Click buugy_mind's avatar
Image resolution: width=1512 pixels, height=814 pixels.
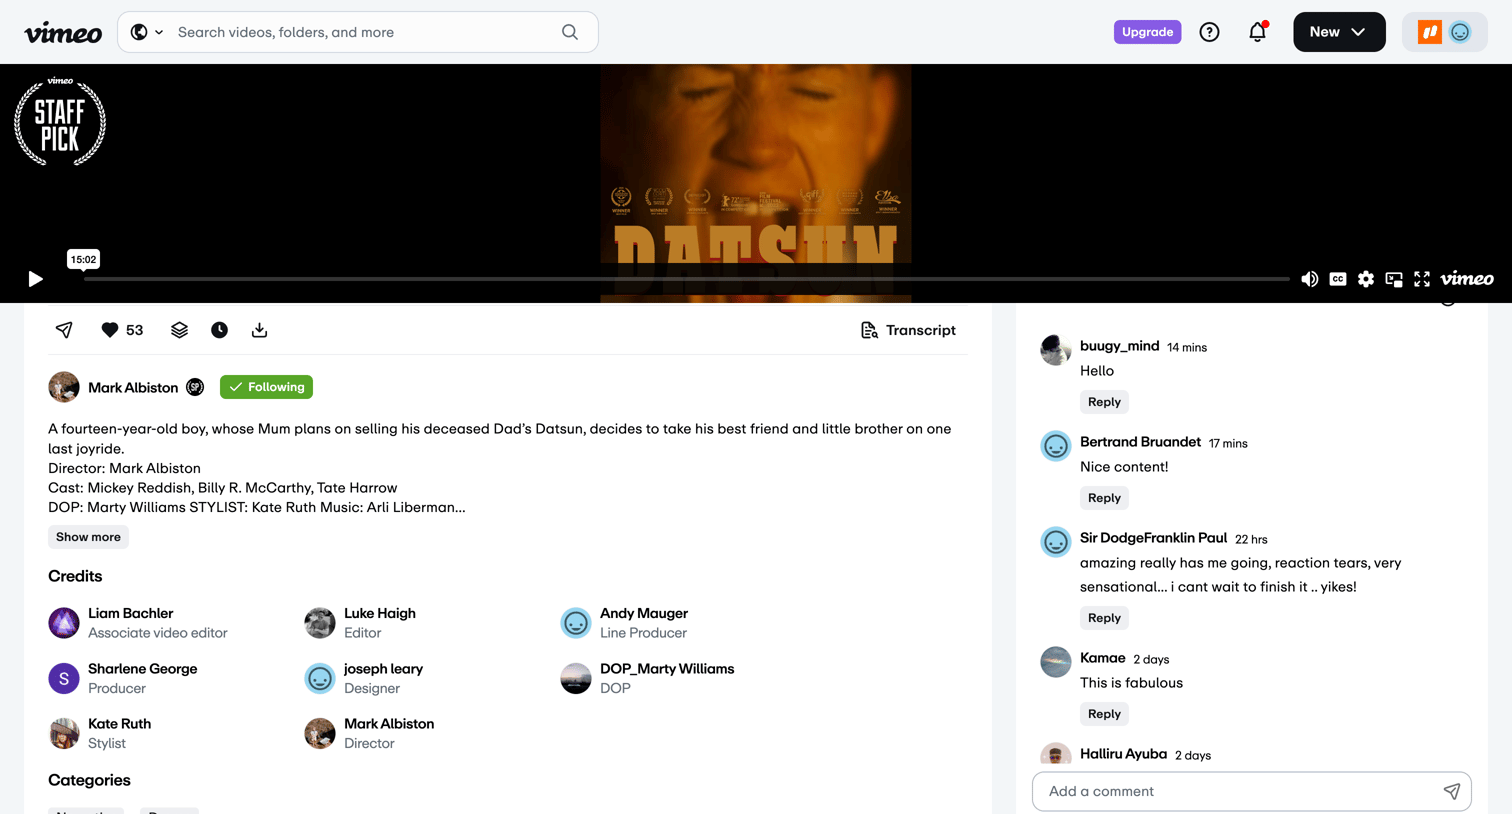[1056, 350]
